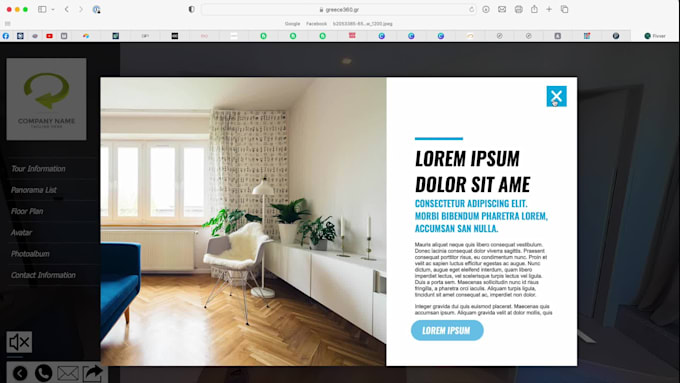Click the greece360.gr address bar

pos(339,10)
